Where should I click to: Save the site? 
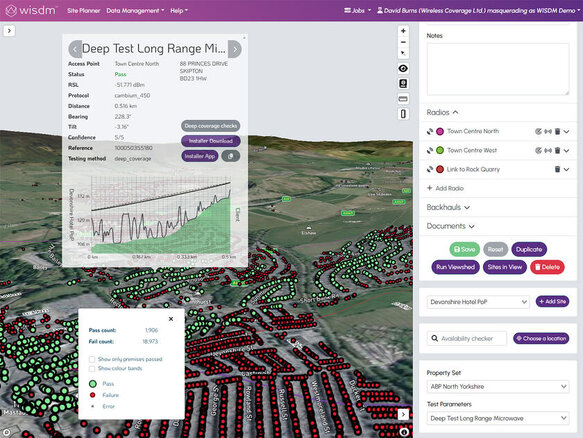464,249
